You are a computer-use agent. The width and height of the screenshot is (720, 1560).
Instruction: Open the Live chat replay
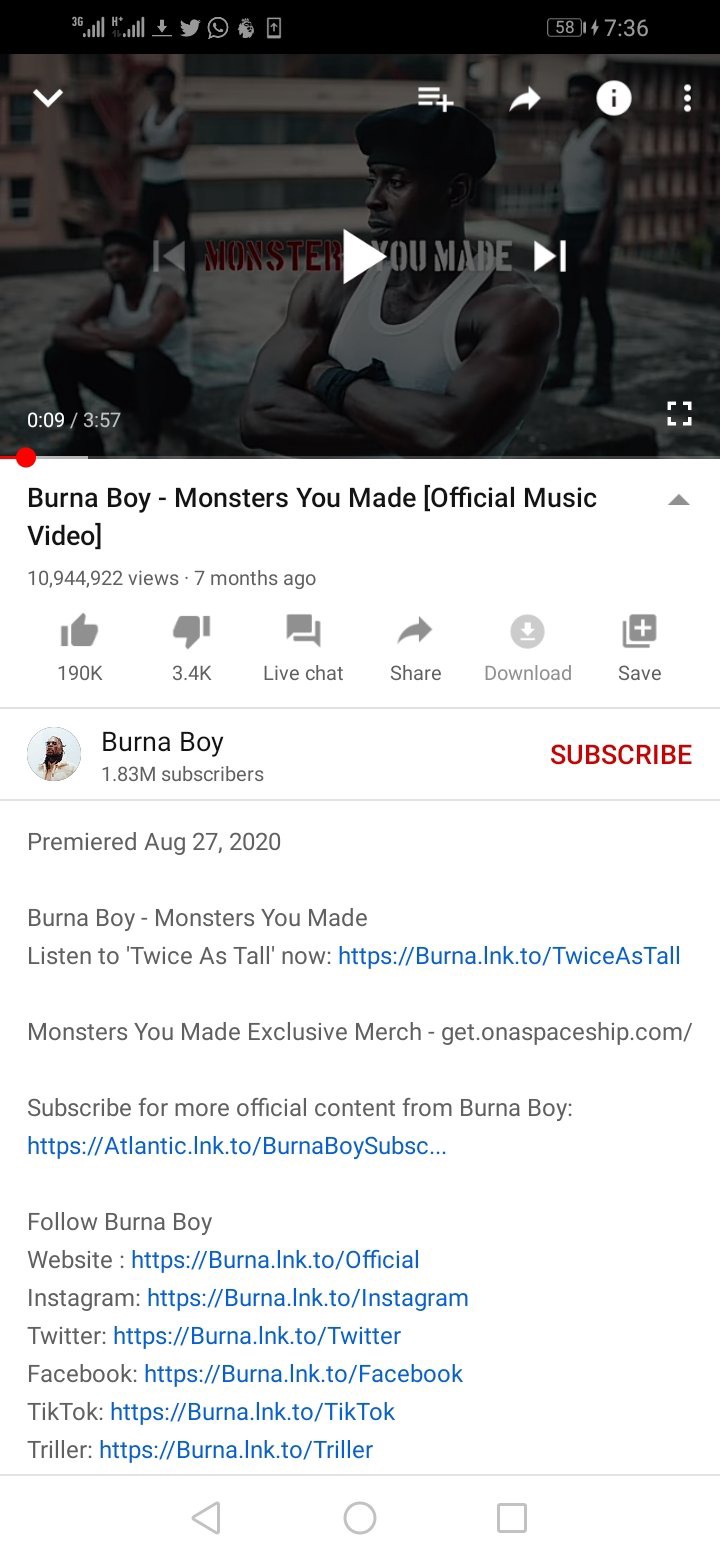pyautogui.click(x=303, y=649)
